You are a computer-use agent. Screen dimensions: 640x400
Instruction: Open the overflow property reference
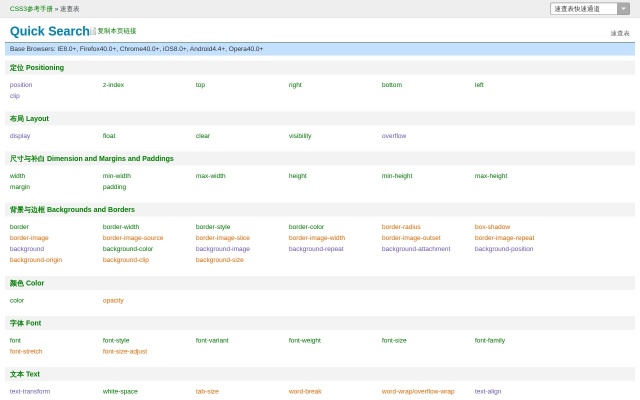394,136
